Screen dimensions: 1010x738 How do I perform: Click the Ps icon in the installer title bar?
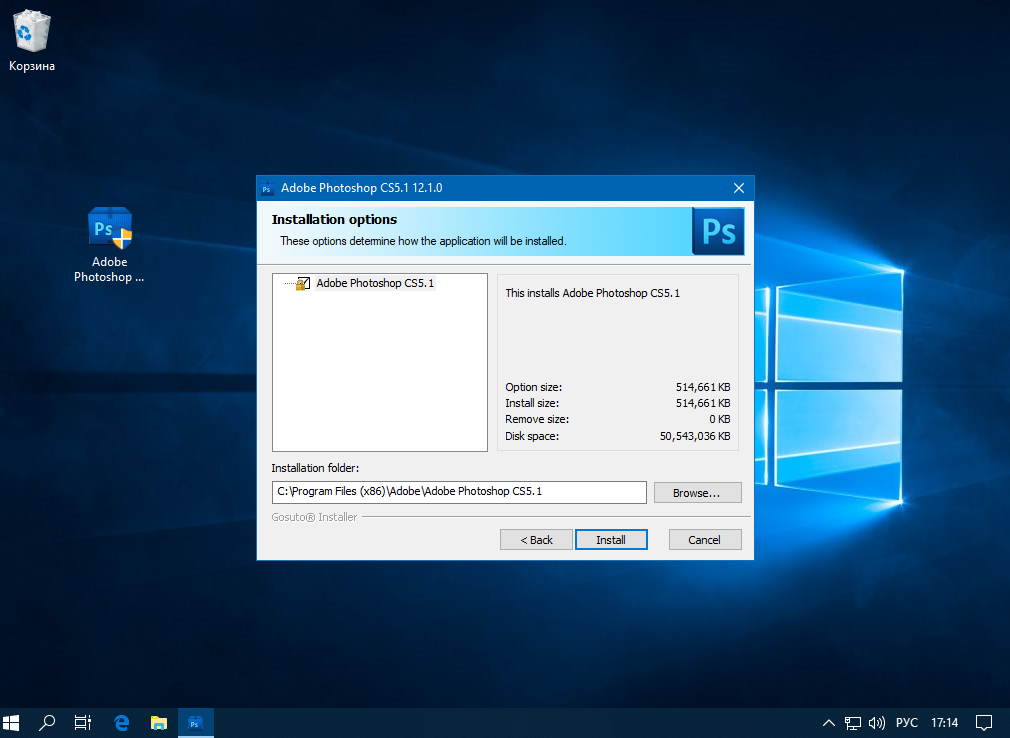point(267,188)
